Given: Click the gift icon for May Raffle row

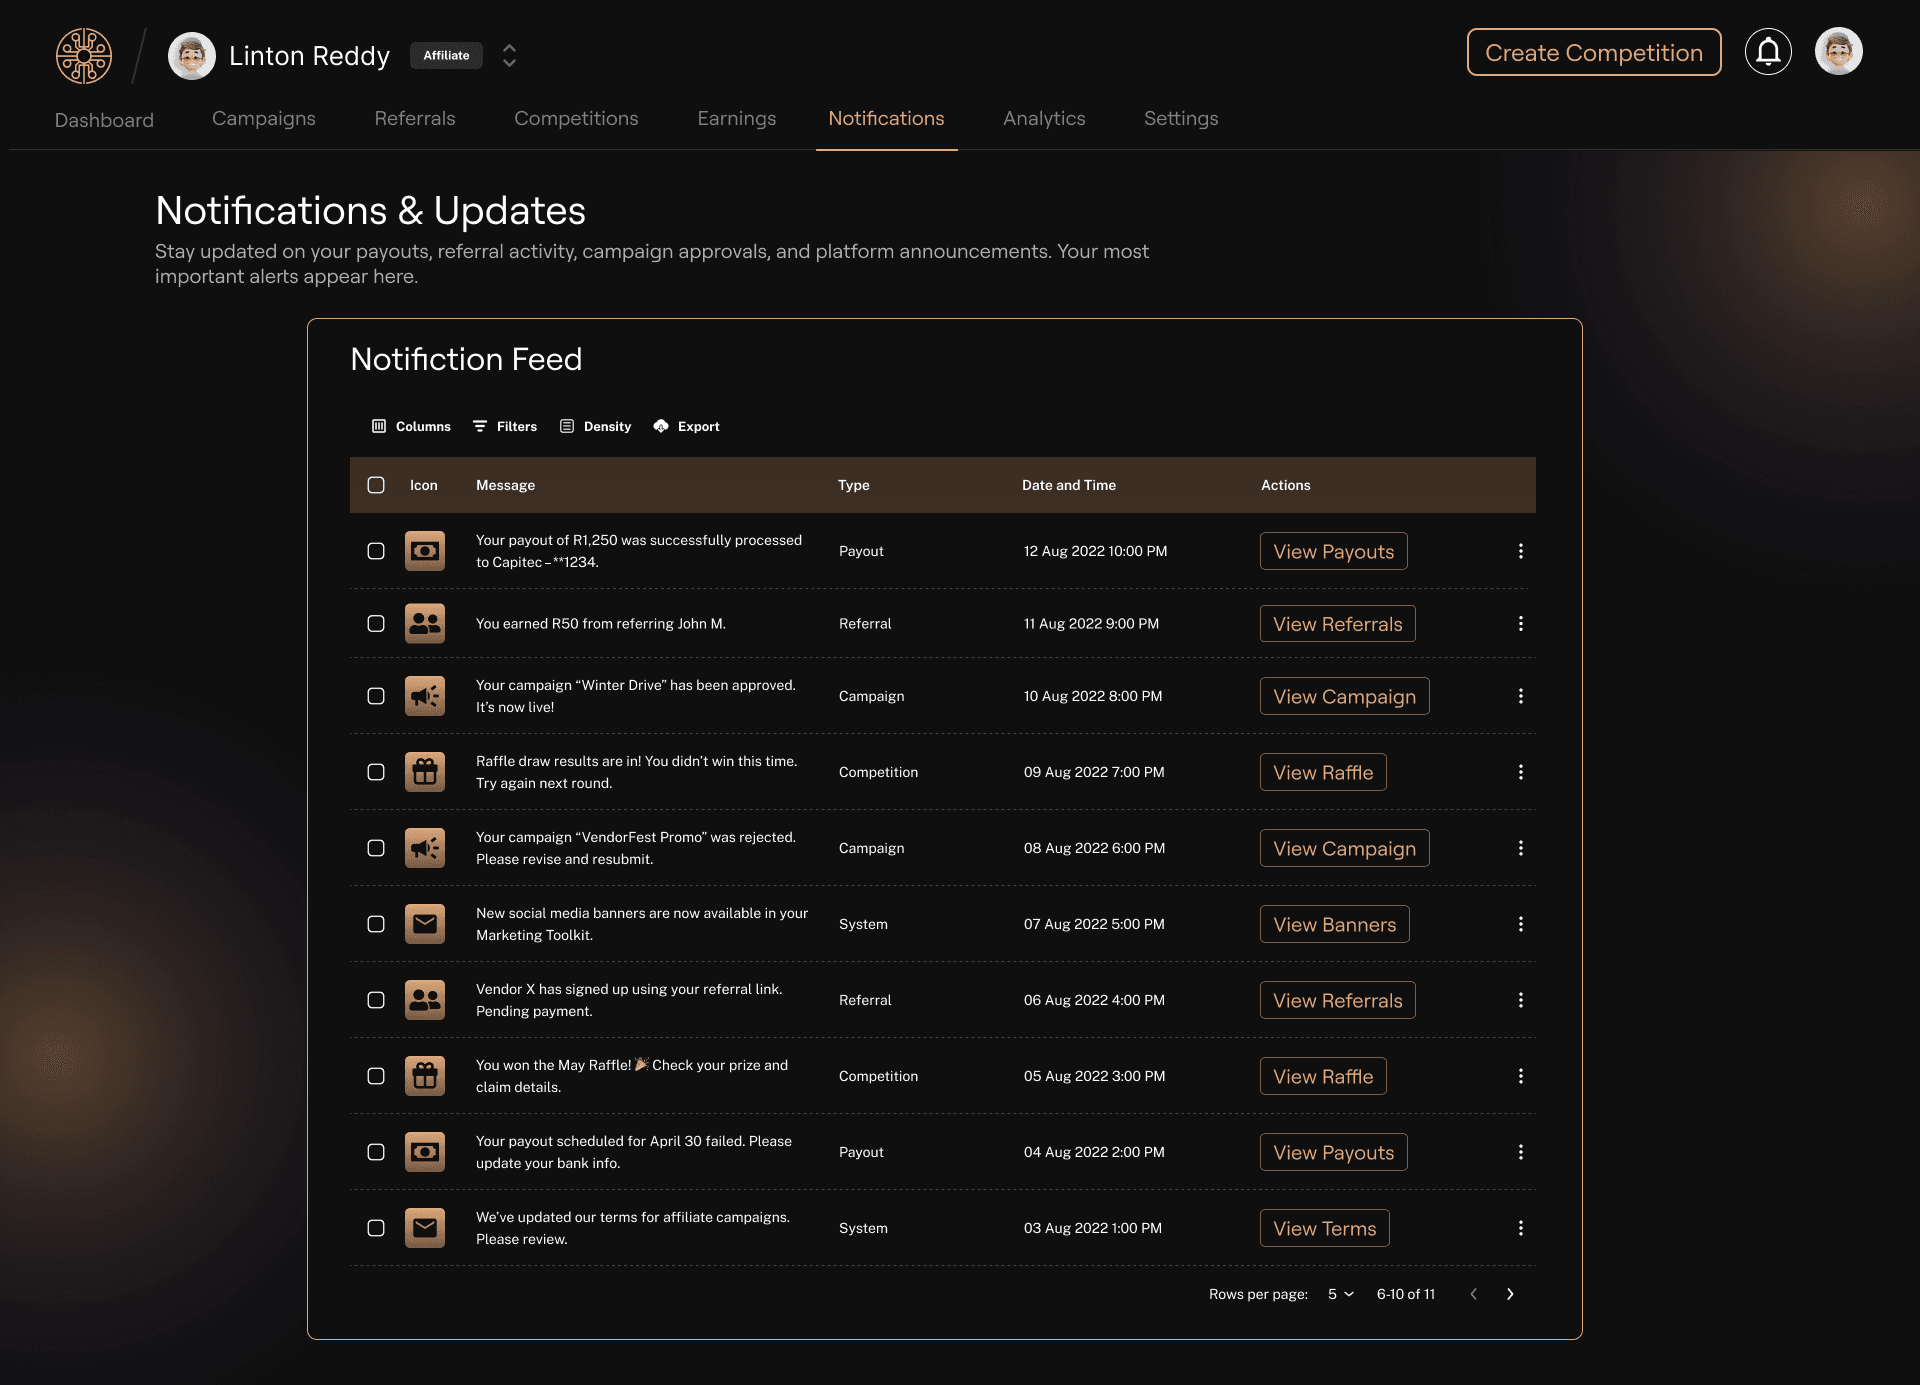Looking at the screenshot, I should pos(425,1076).
